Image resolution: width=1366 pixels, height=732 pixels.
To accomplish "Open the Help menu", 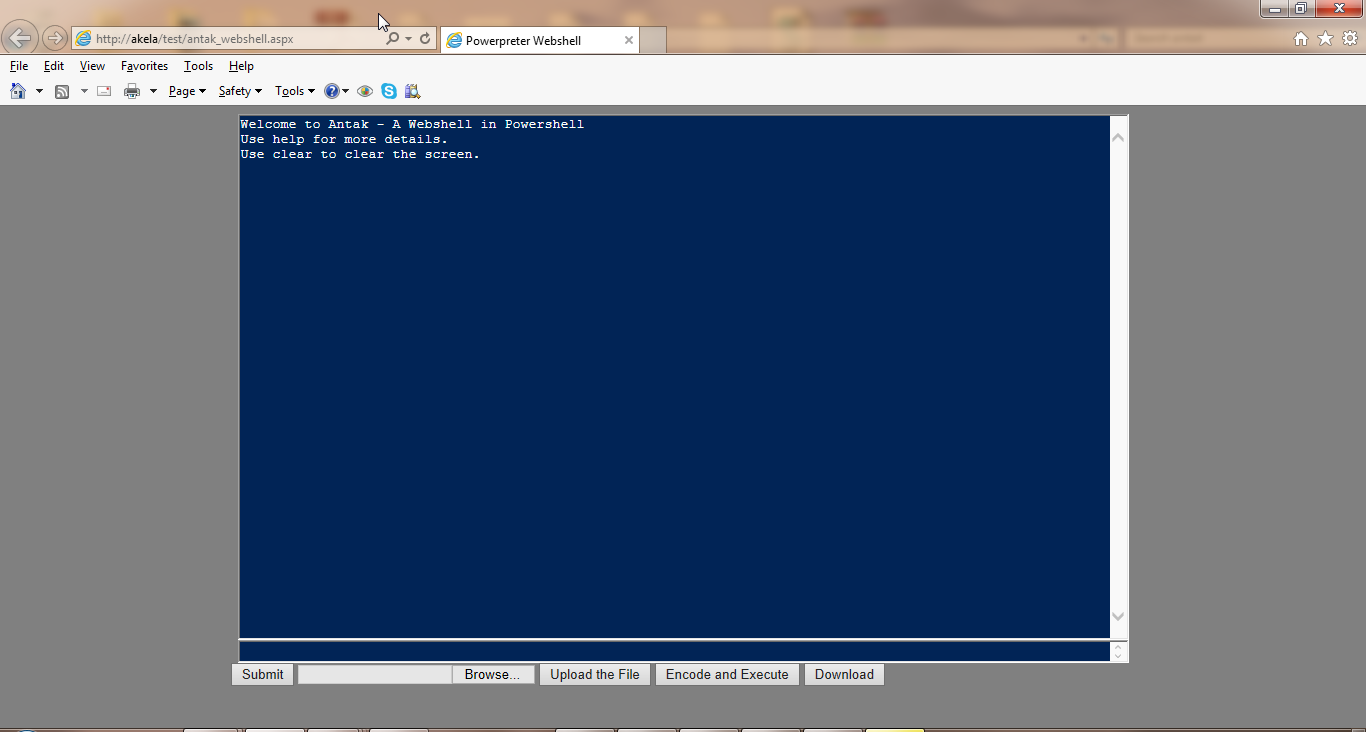I will (x=241, y=66).
